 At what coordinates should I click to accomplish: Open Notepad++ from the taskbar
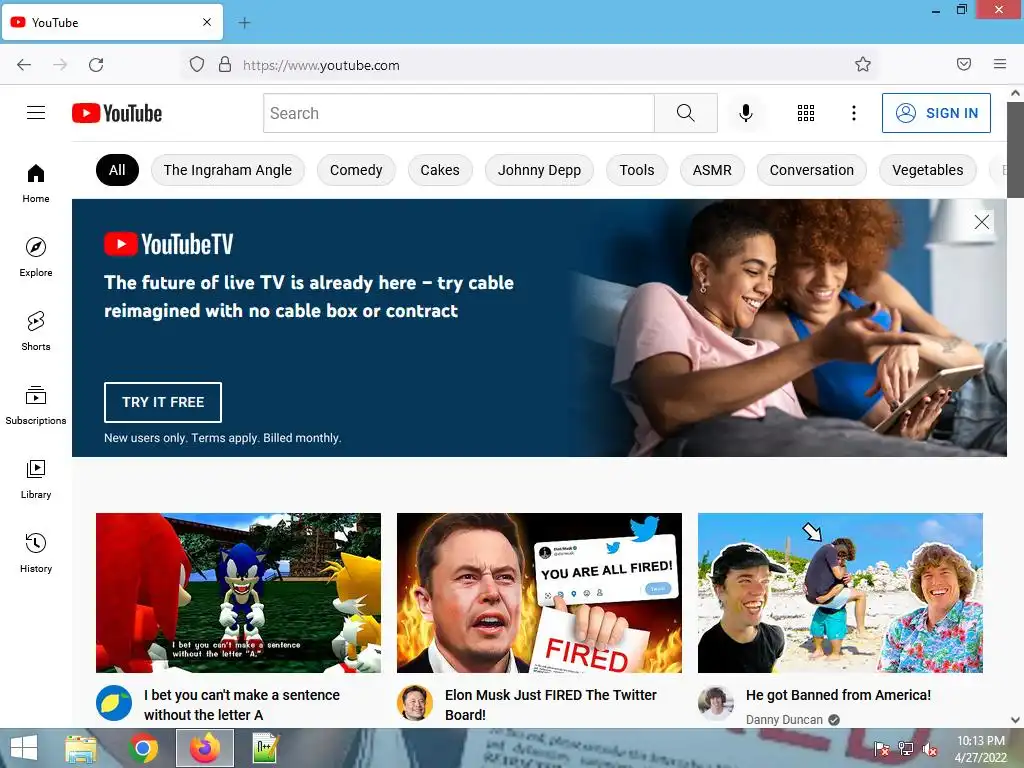coord(266,748)
